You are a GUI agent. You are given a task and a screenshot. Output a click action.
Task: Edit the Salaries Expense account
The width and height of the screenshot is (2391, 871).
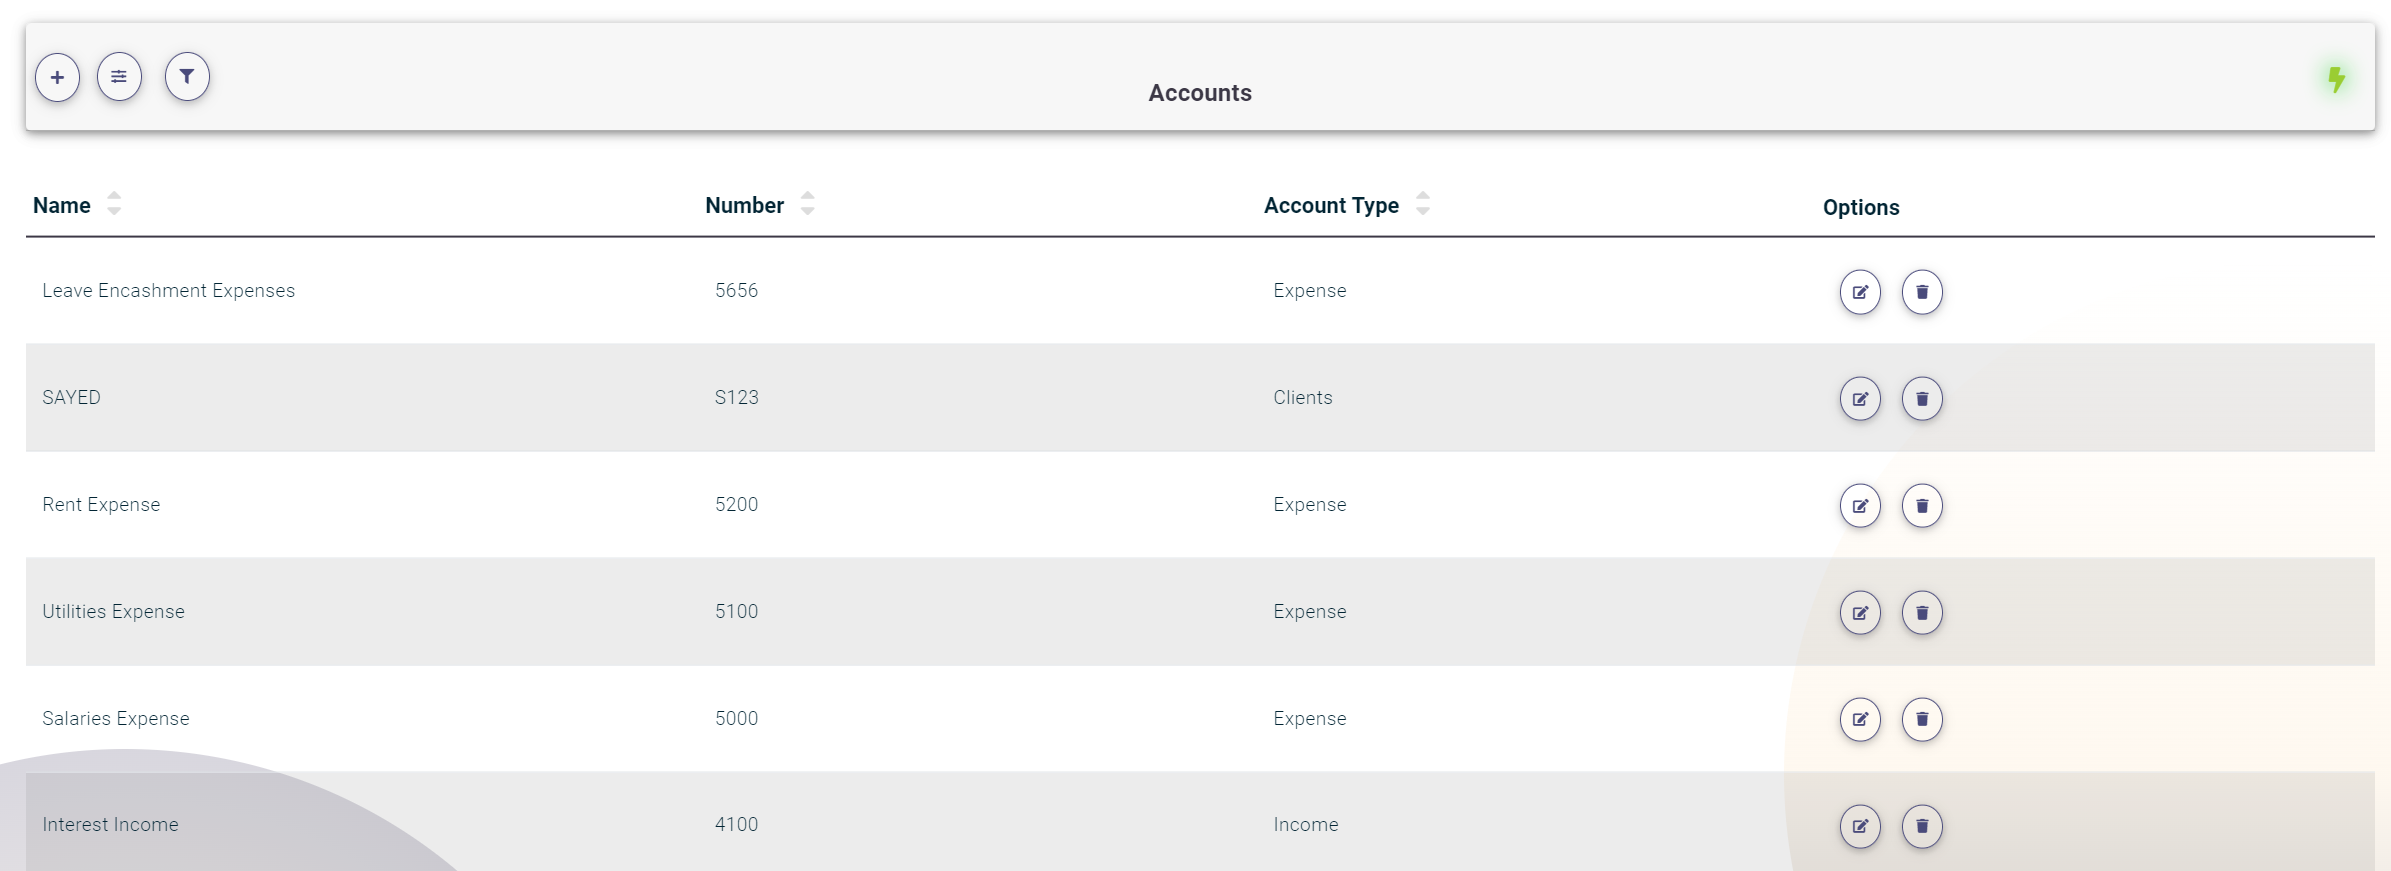[x=1860, y=719]
